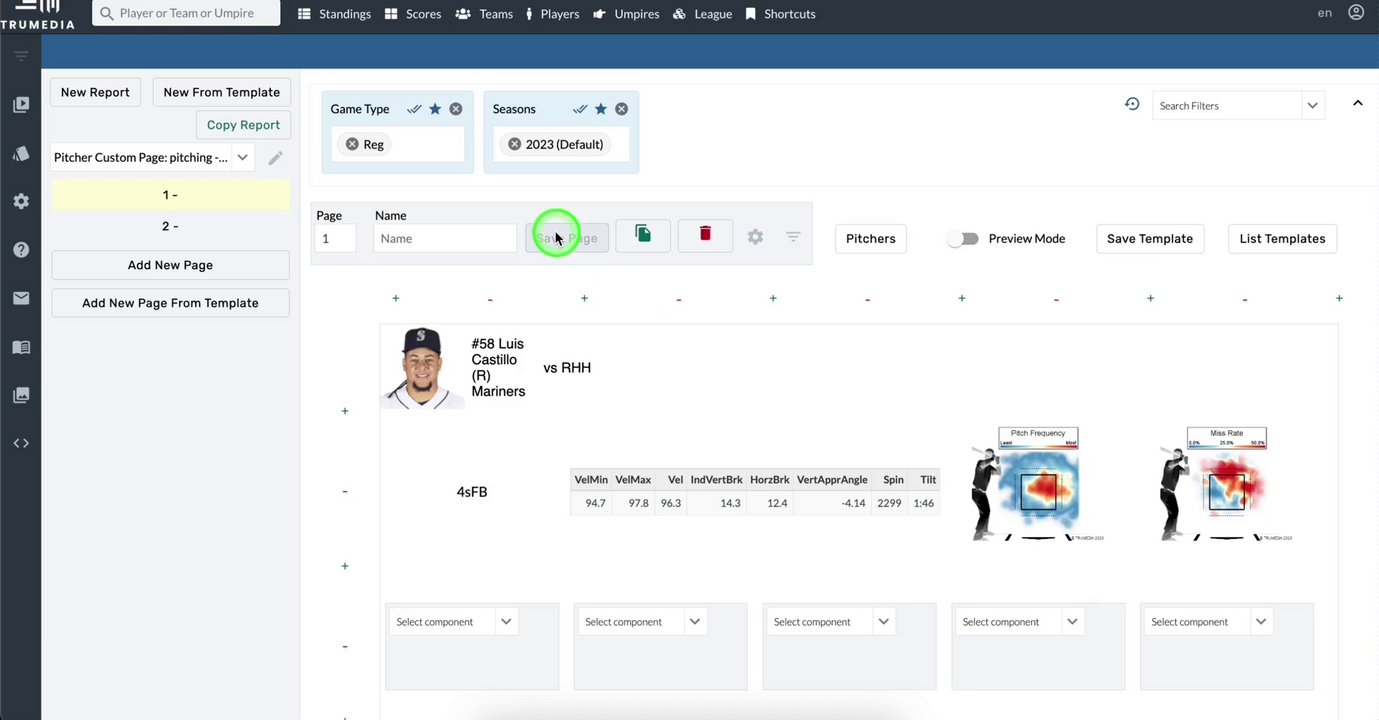Screen dimensions: 1379x720
Task: Click the New Report button
Action: (x=95, y=92)
